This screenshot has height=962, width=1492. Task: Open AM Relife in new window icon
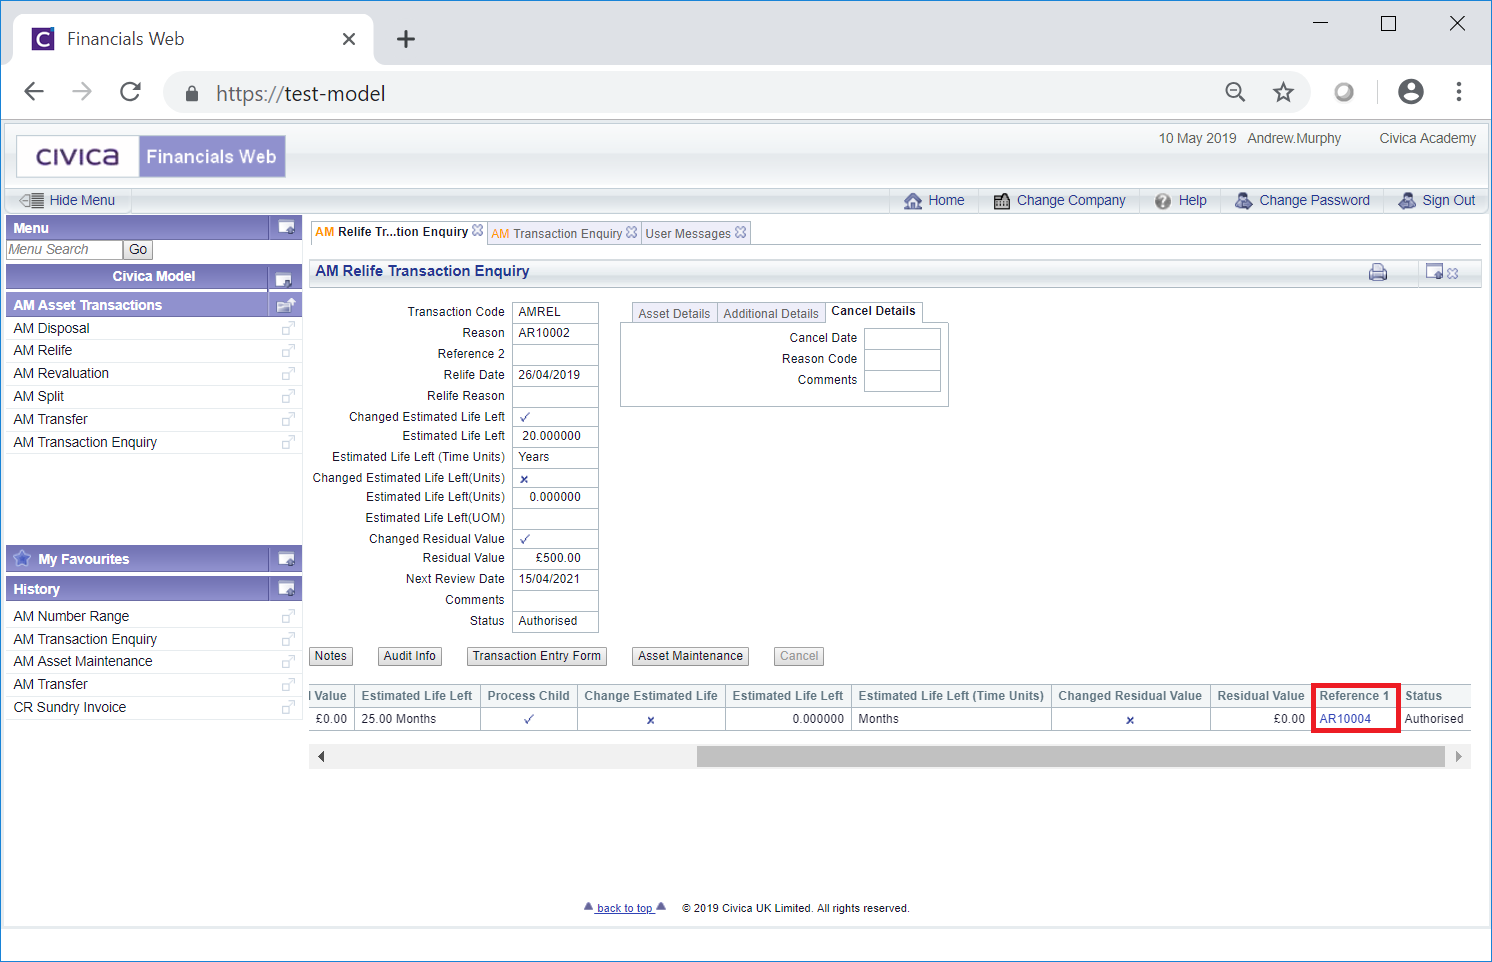coord(288,351)
